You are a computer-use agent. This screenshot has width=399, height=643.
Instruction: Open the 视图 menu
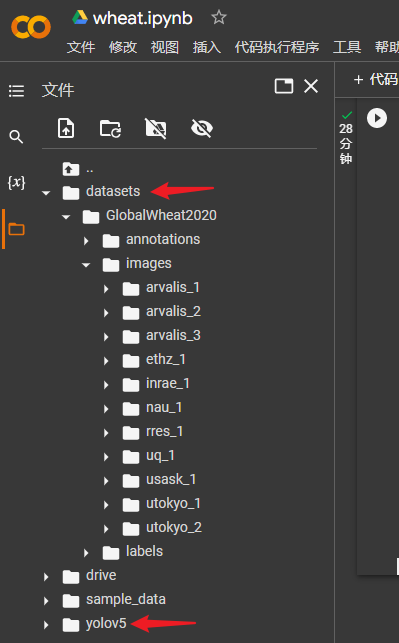pos(164,47)
